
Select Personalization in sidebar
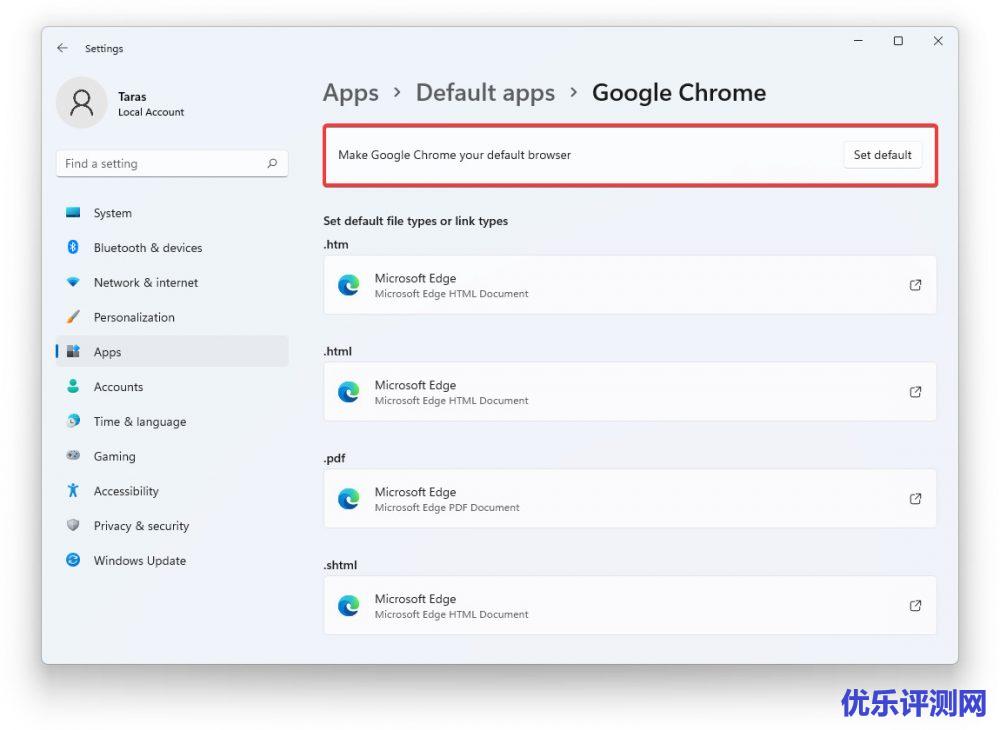click(172, 317)
